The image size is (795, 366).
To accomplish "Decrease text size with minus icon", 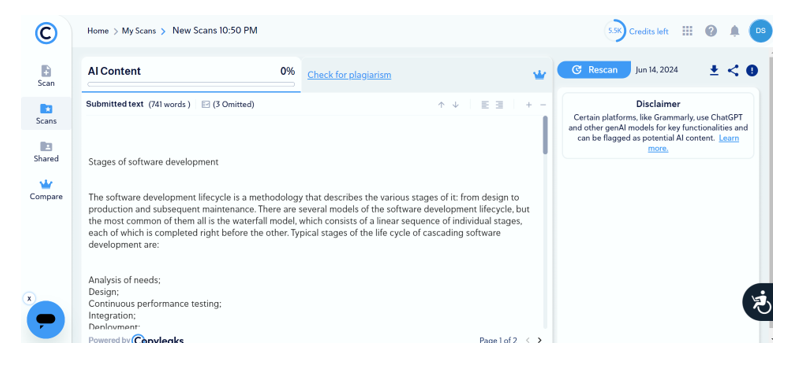I will (543, 104).
